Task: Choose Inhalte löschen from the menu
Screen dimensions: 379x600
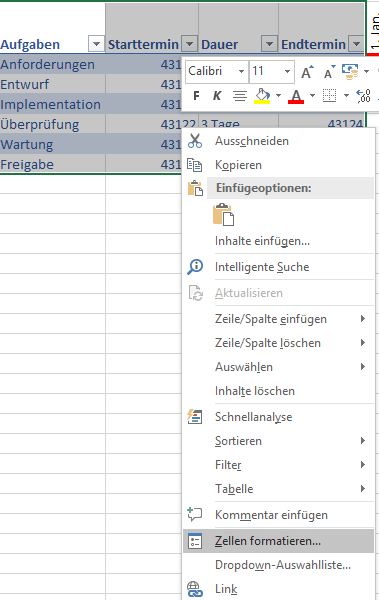Action: coord(278,391)
